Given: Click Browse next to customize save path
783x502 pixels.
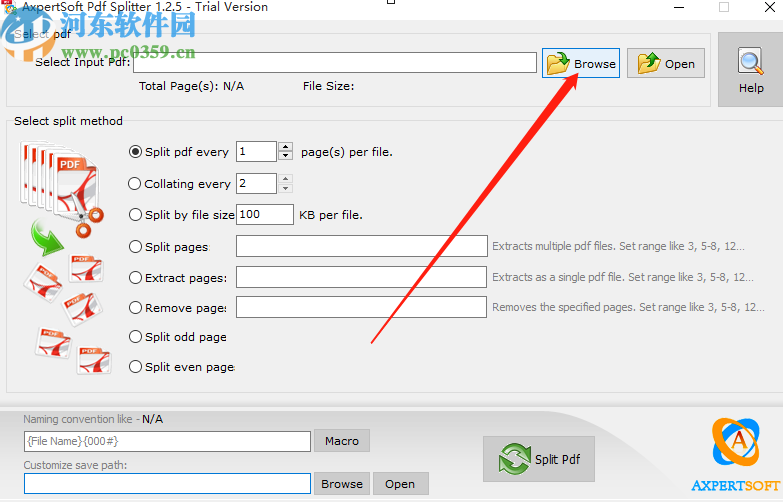Looking at the screenshot, I should pyautogui.click(x=342, y=484).
